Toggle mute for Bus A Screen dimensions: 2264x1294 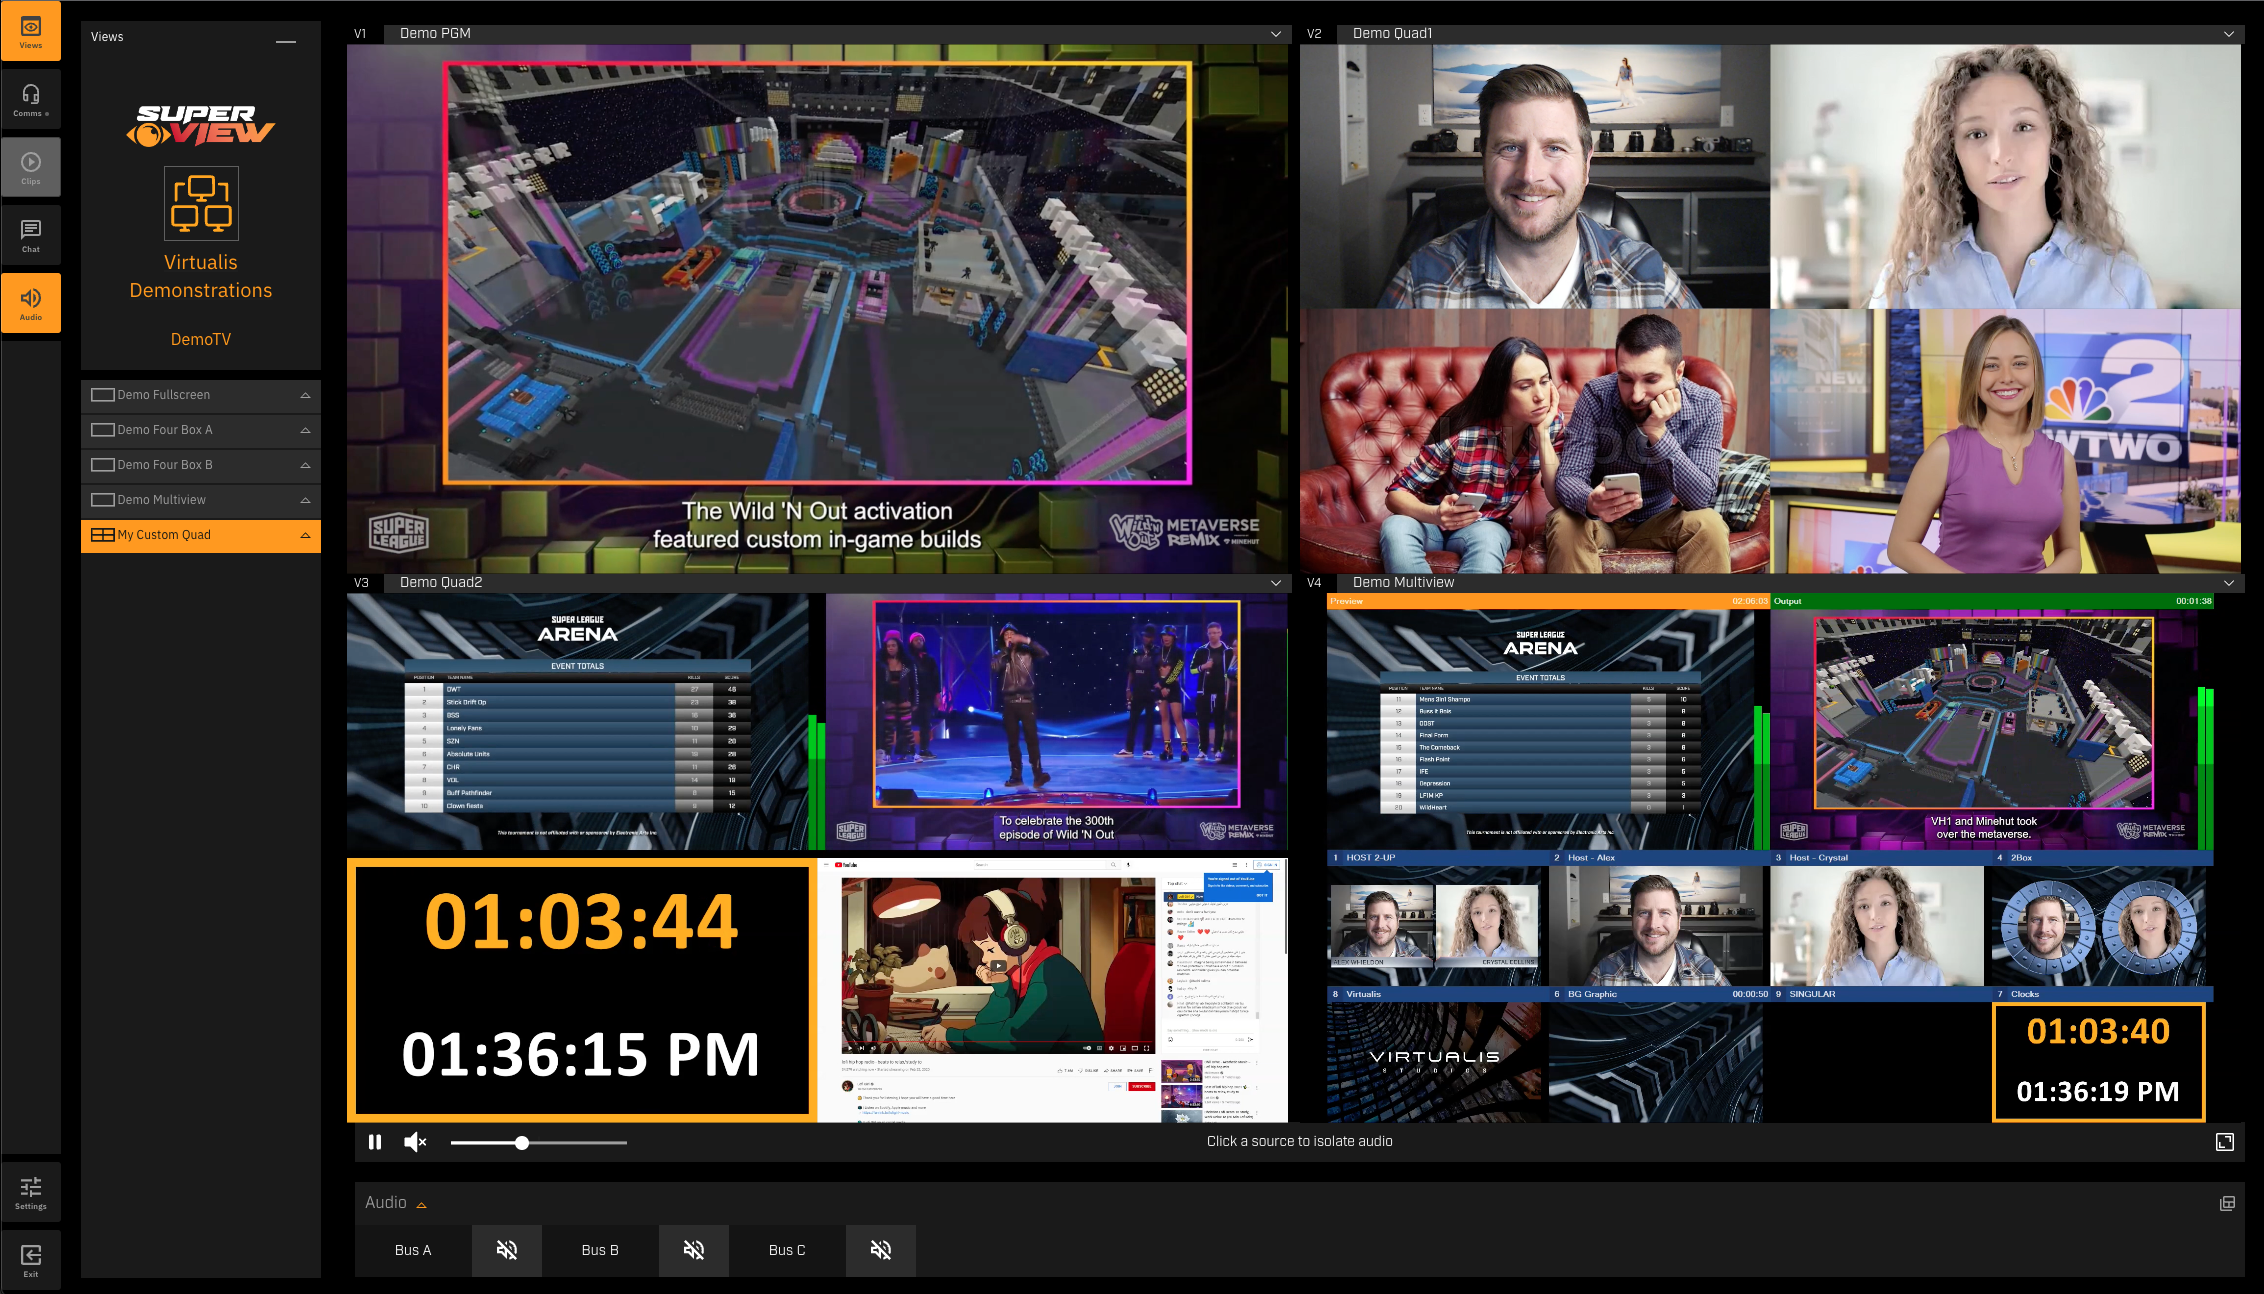[x=507, y=1250]
